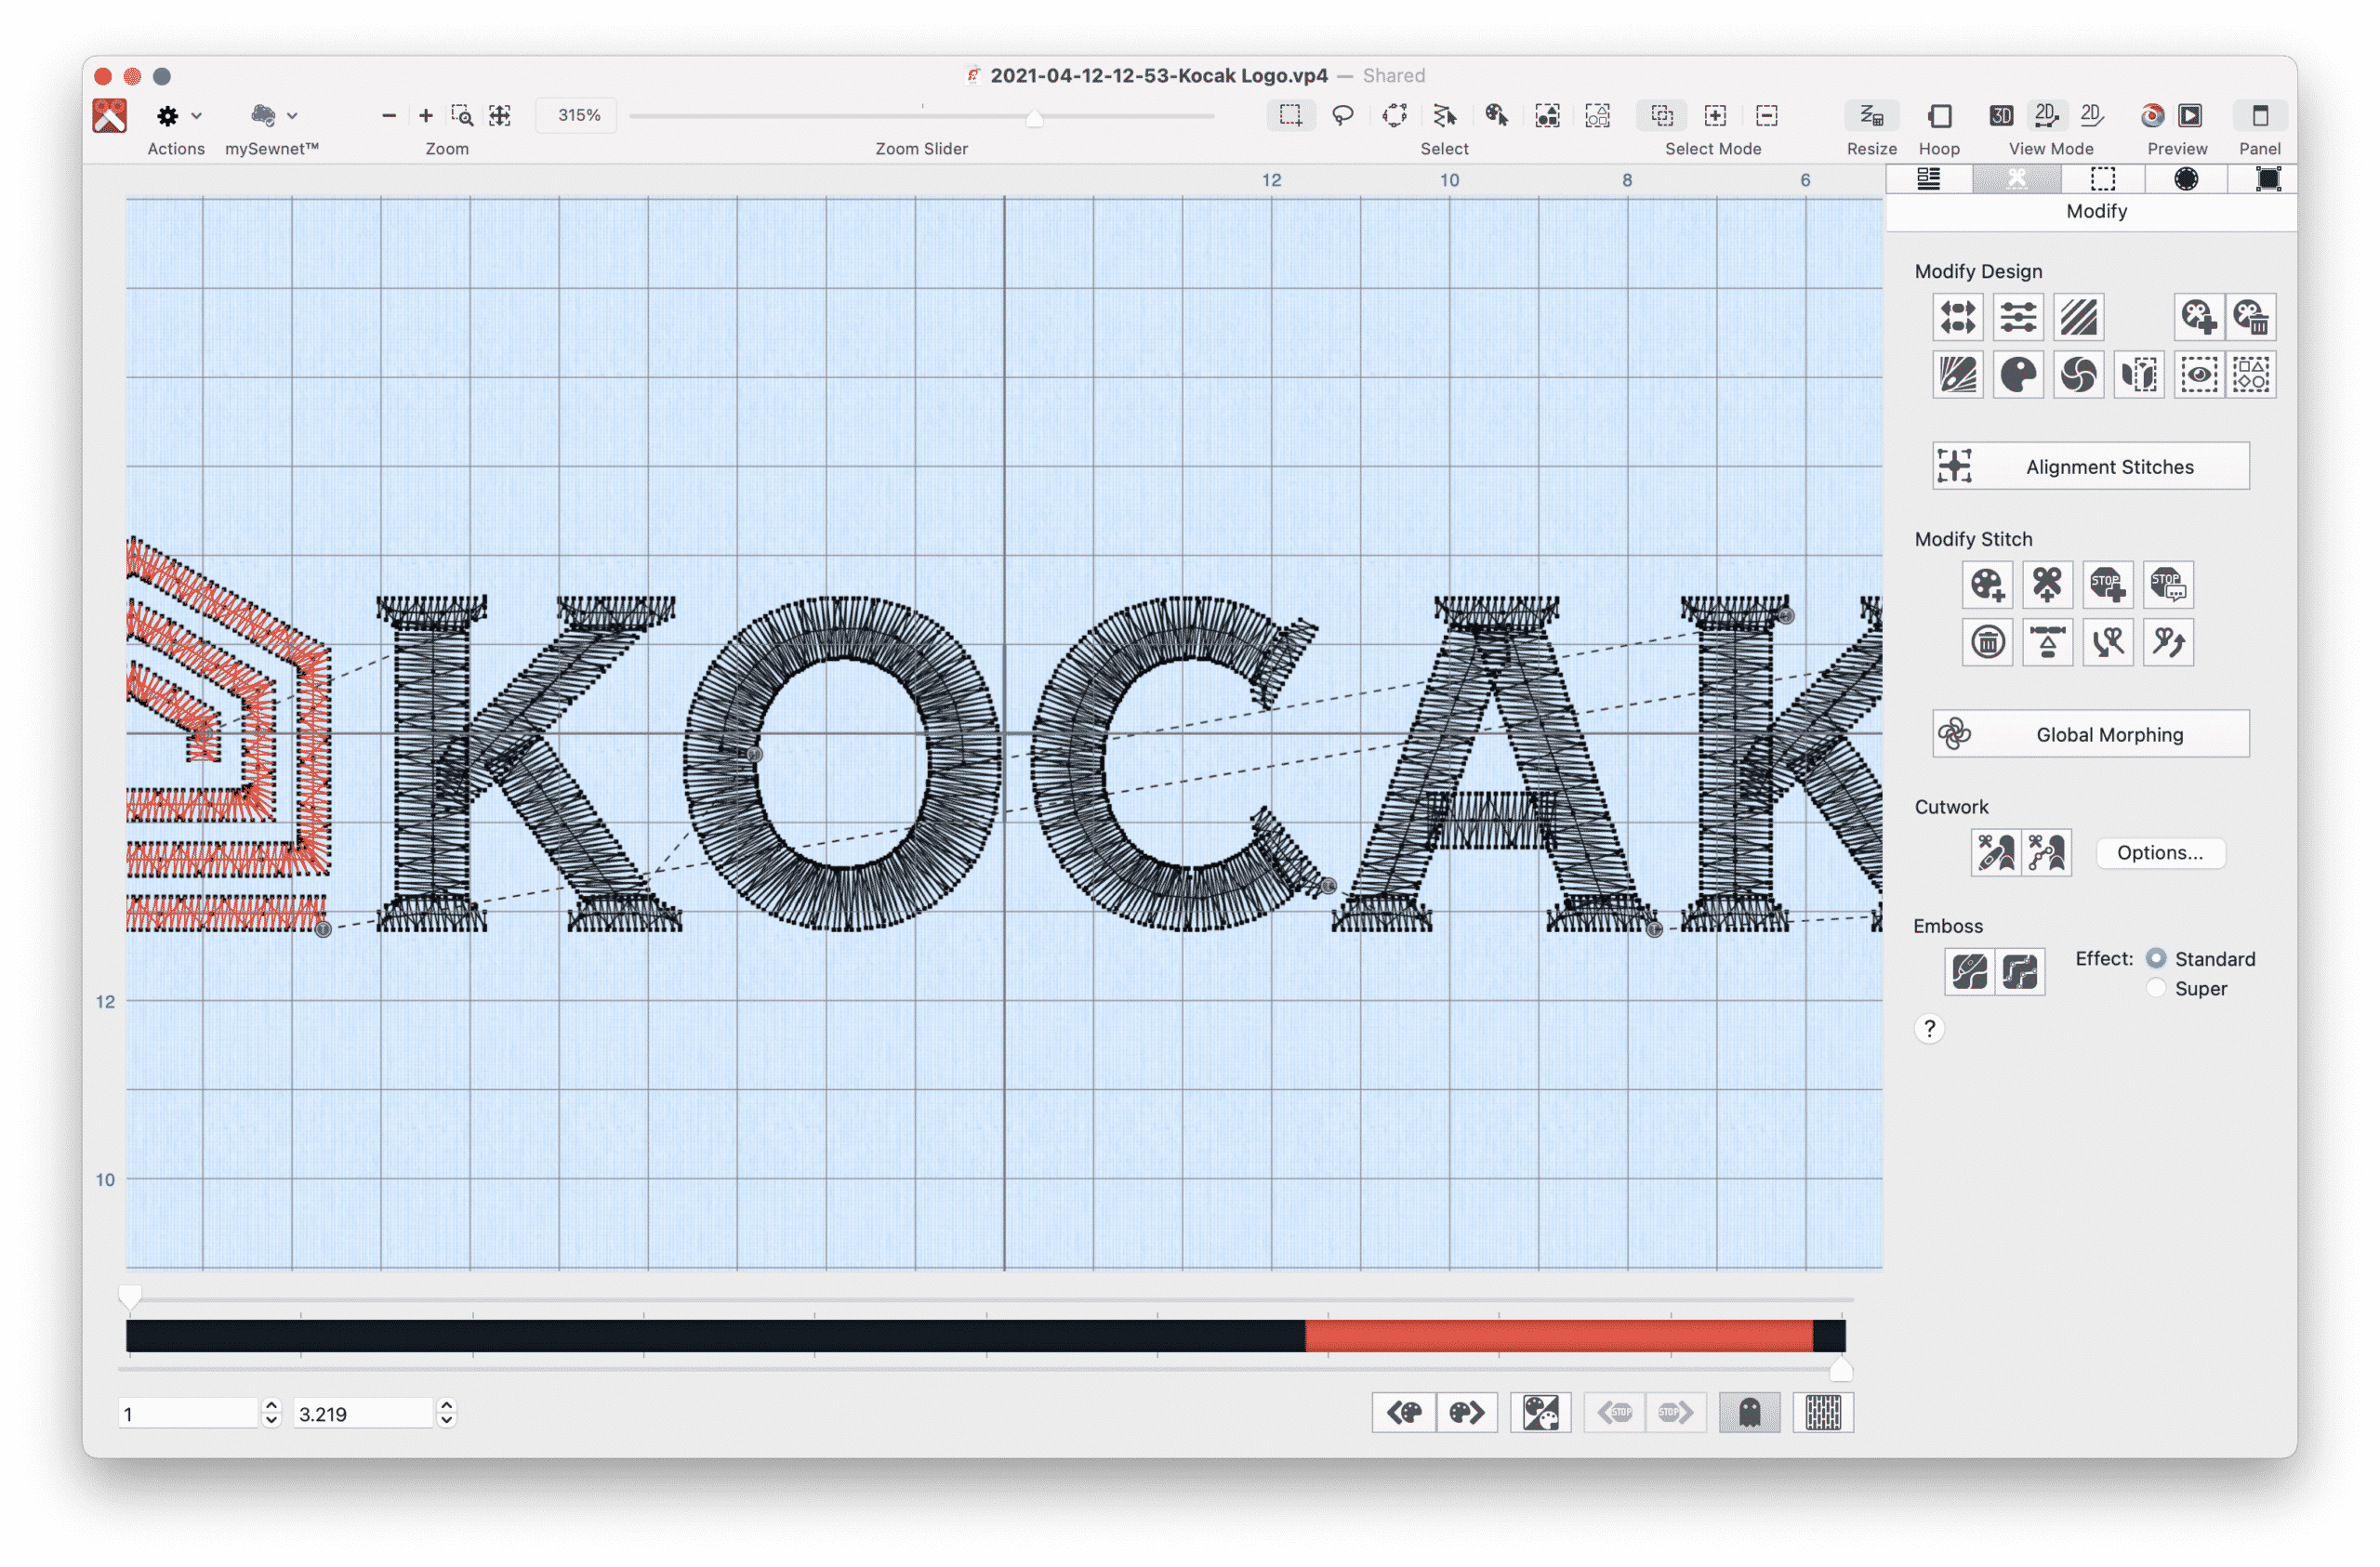Screen dimensions: 2380x1567
Task: Open the Hoop selection
Action: (1939, 115)
